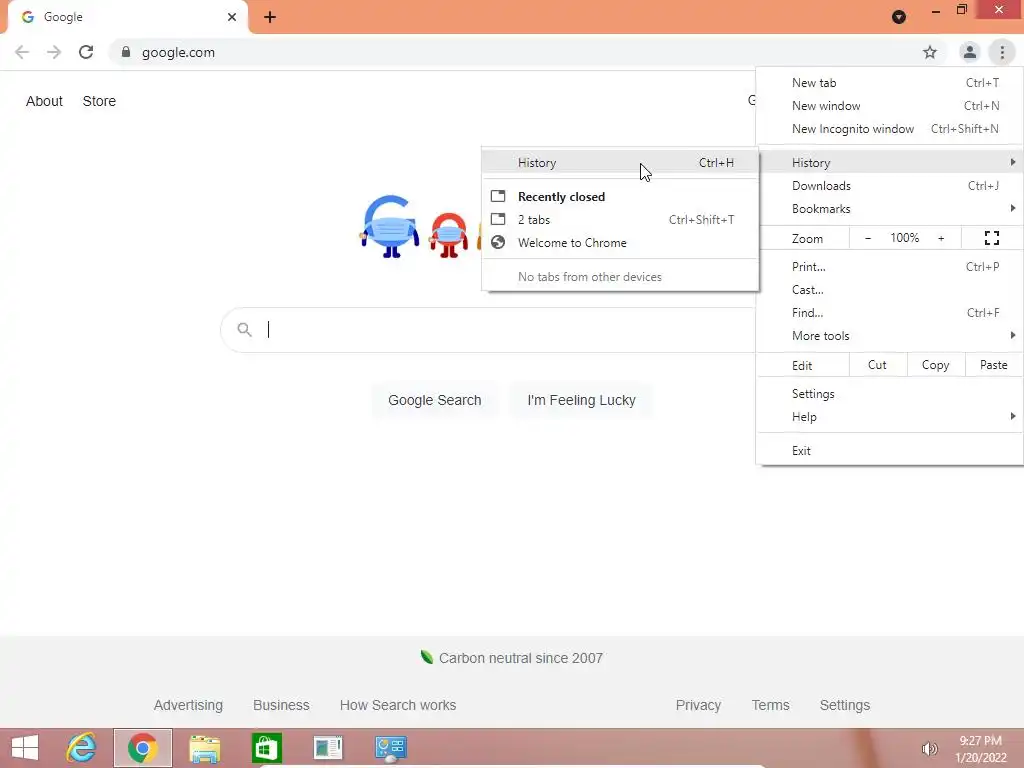Click the lock icon beside google.com
Screen dimensions: 1024x768
tap(126, 52)
